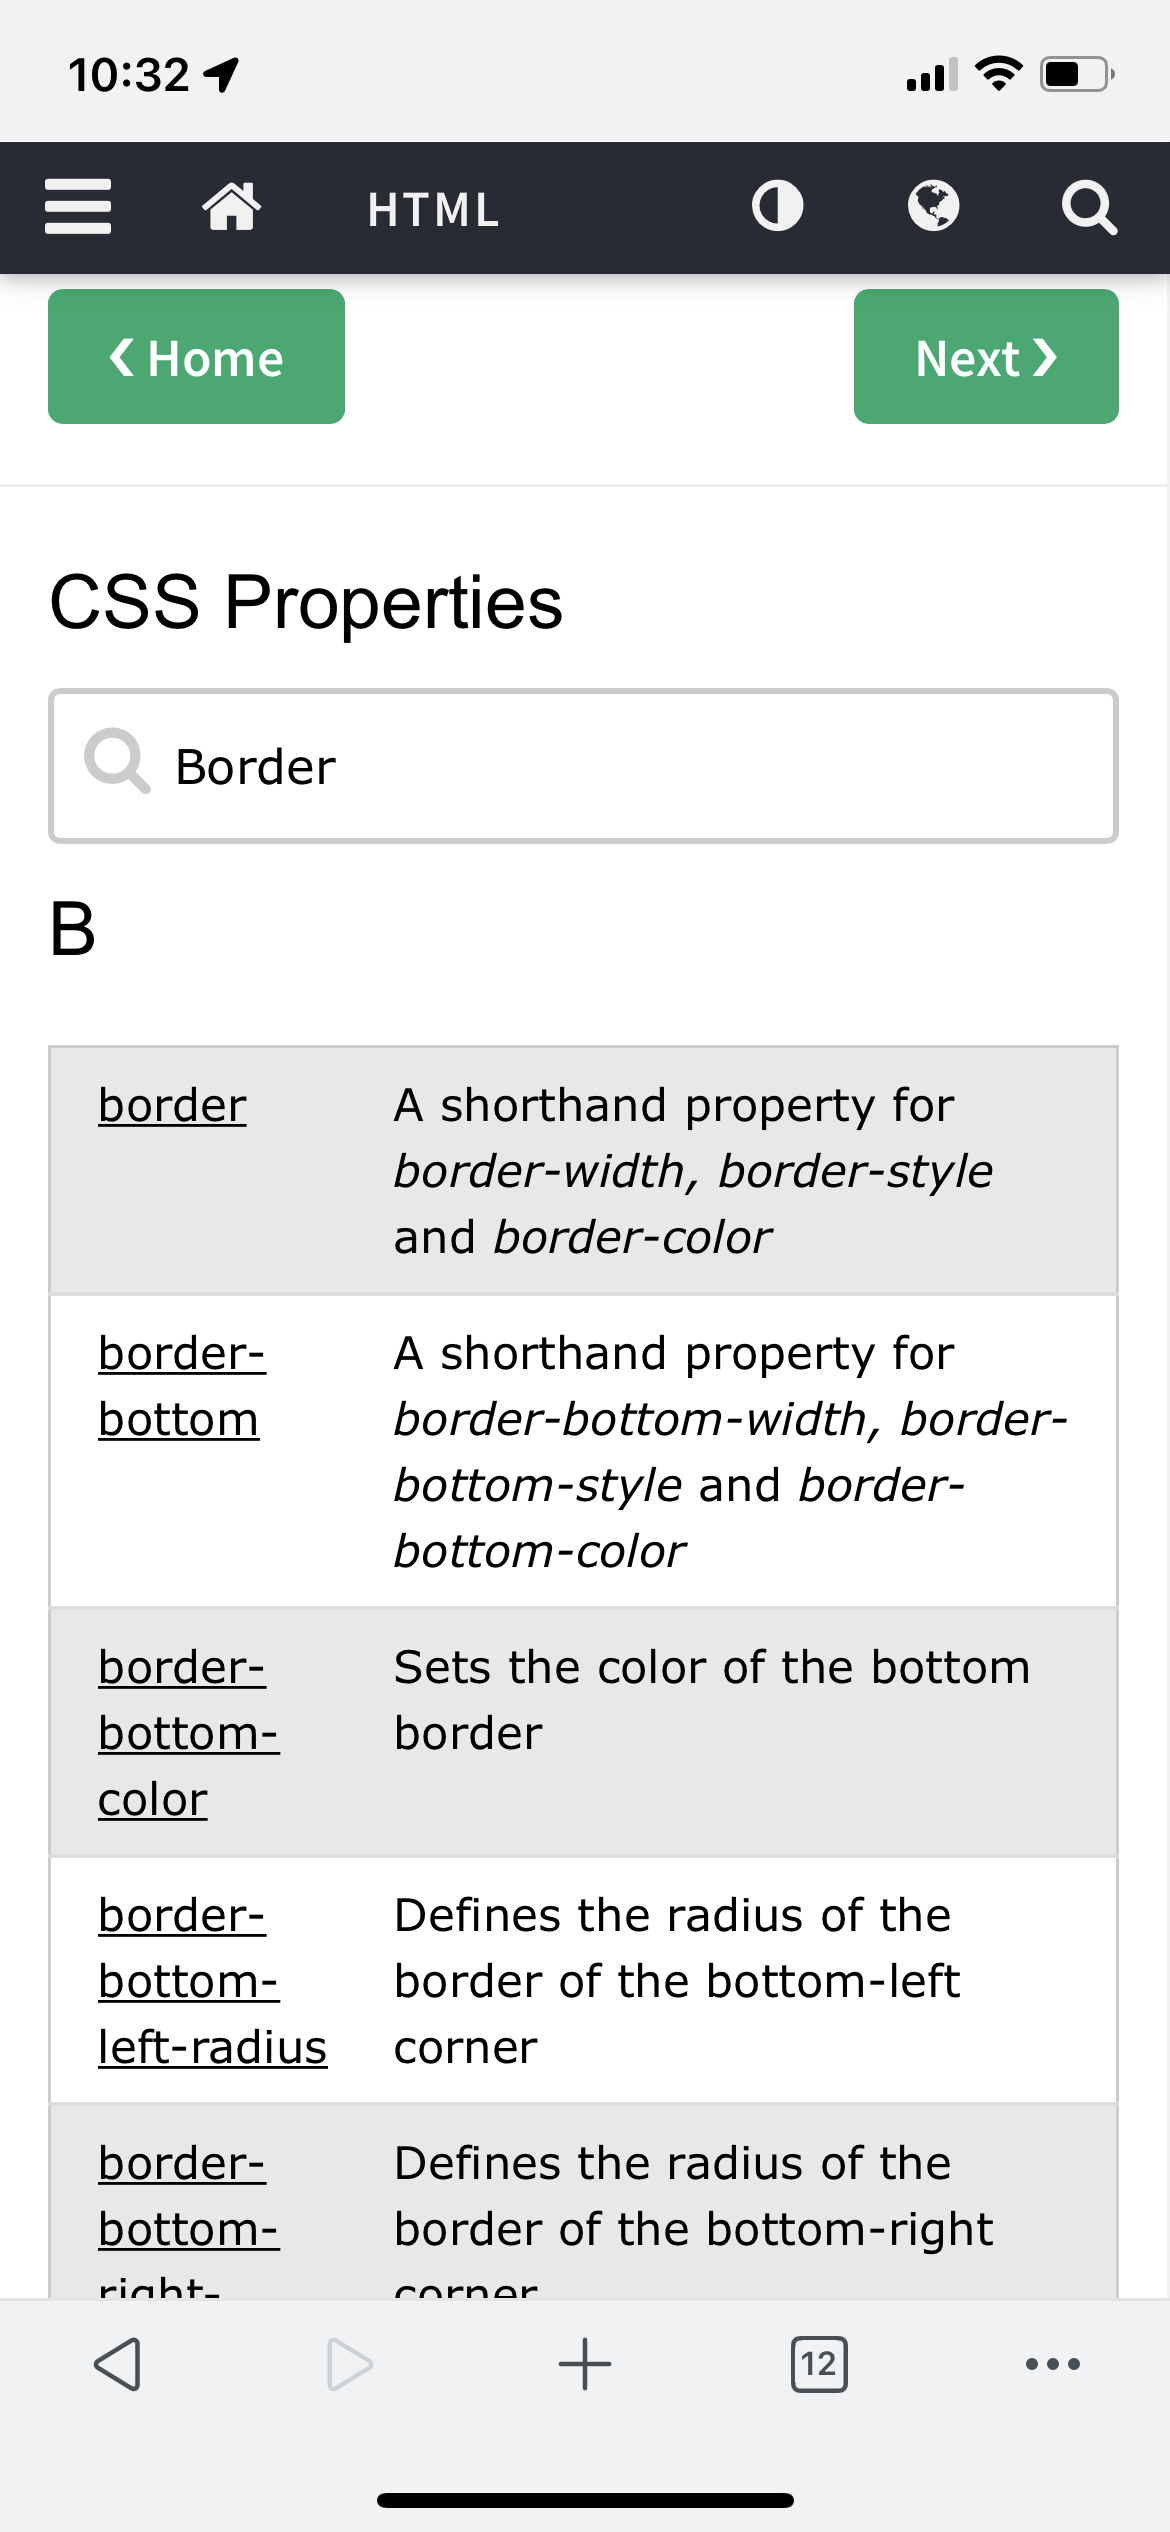Viewport: 1170px width, 2532px height.
Task: Select the HTML tab in navbar
Action: coord(433,210)
